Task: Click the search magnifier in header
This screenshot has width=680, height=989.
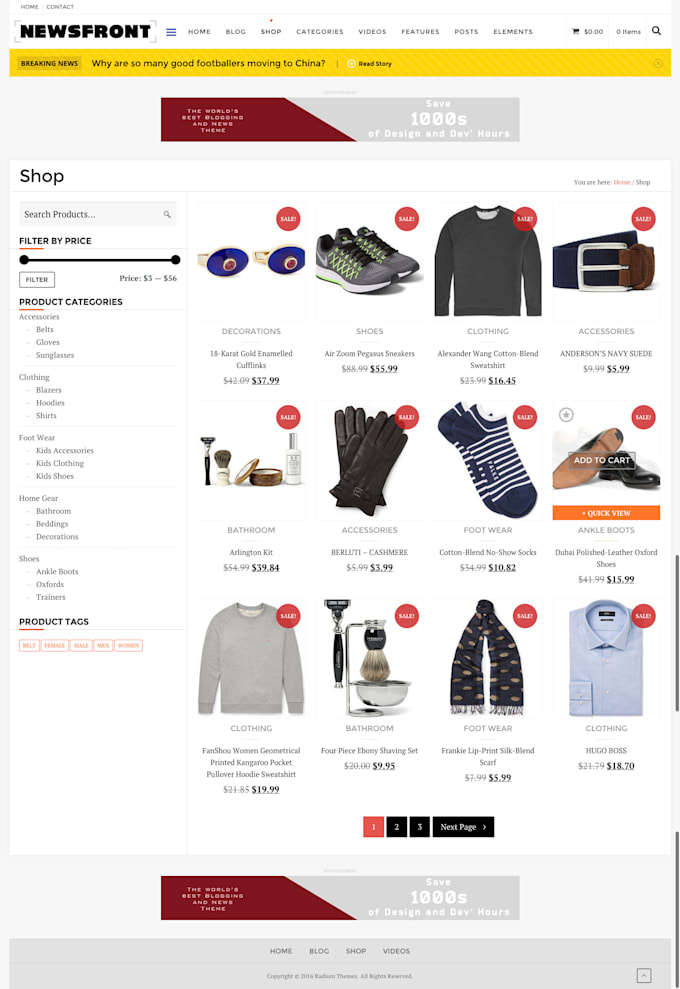Action: pyautogui.click(x=656, y=31)
